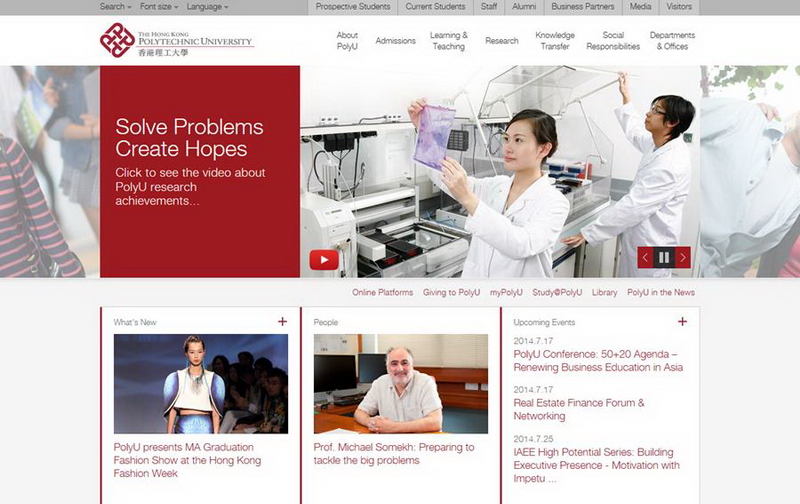
Task: Select the Alumni tab
Action: 524,7
